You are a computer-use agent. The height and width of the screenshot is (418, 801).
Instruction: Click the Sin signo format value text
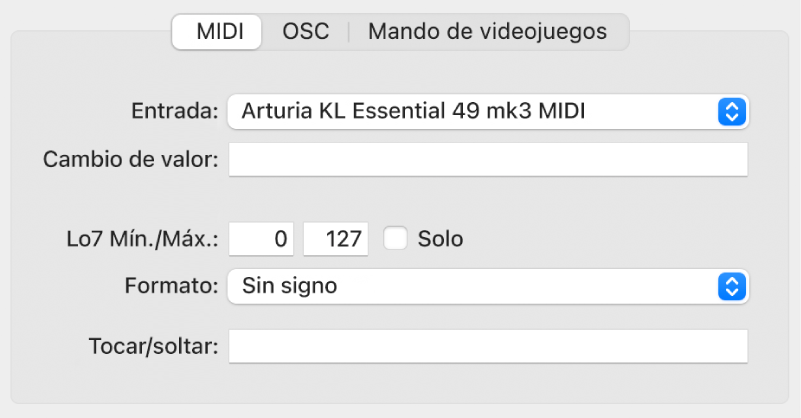[290, 286]
